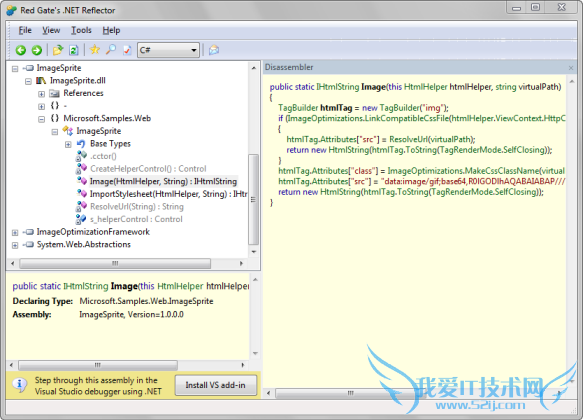The image size is (583, 420).
Task: Click the Bookmarks star icon
Action: pyautogui.click(x=95, y=49)
